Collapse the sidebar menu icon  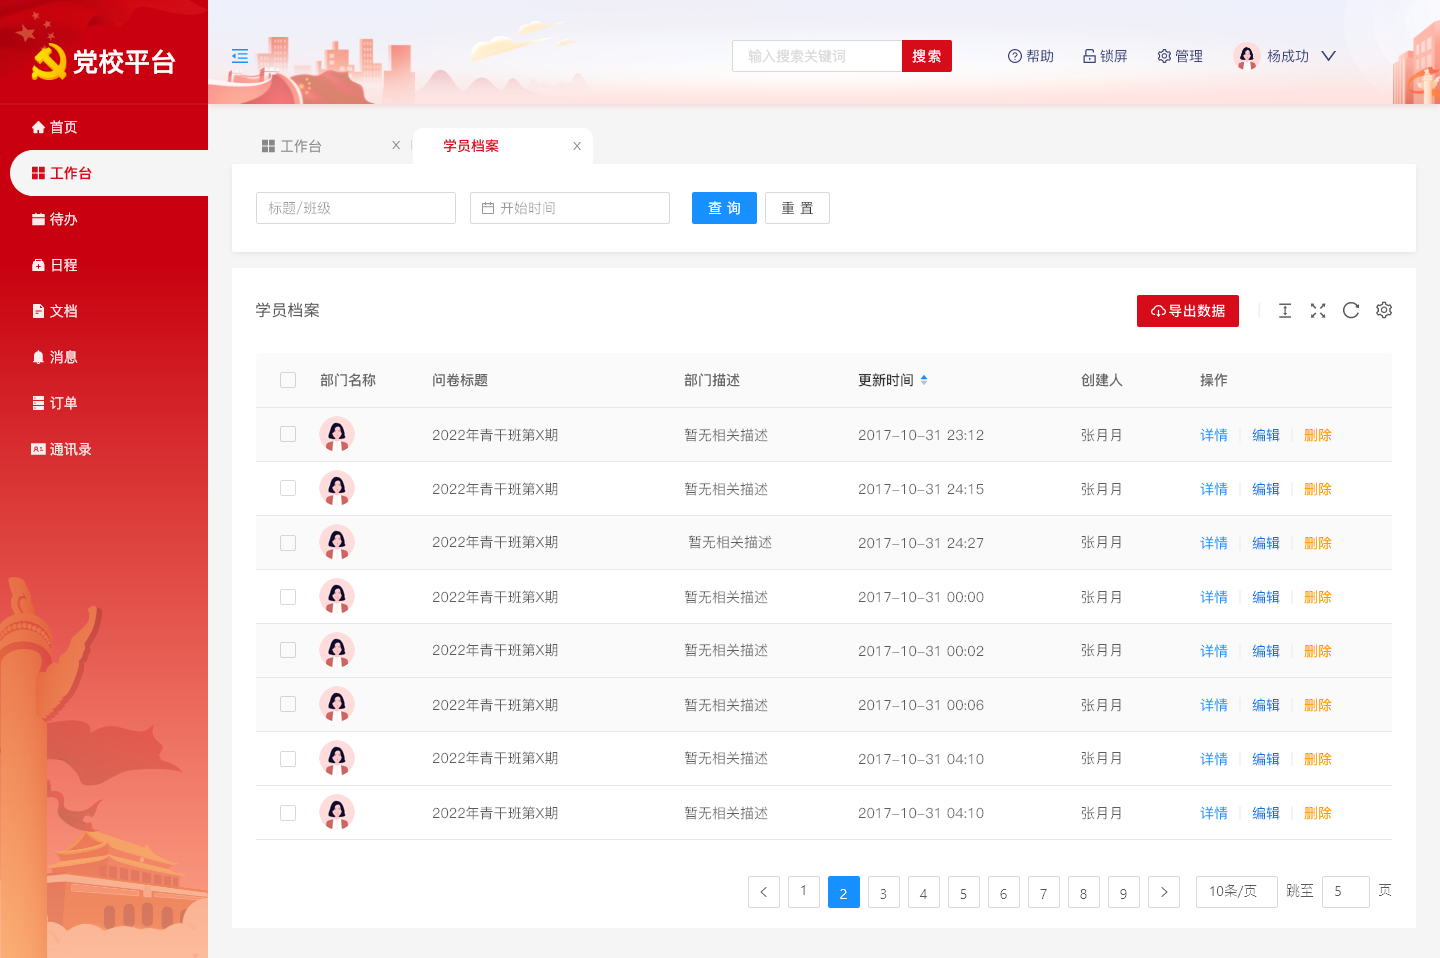coord(240,56)
